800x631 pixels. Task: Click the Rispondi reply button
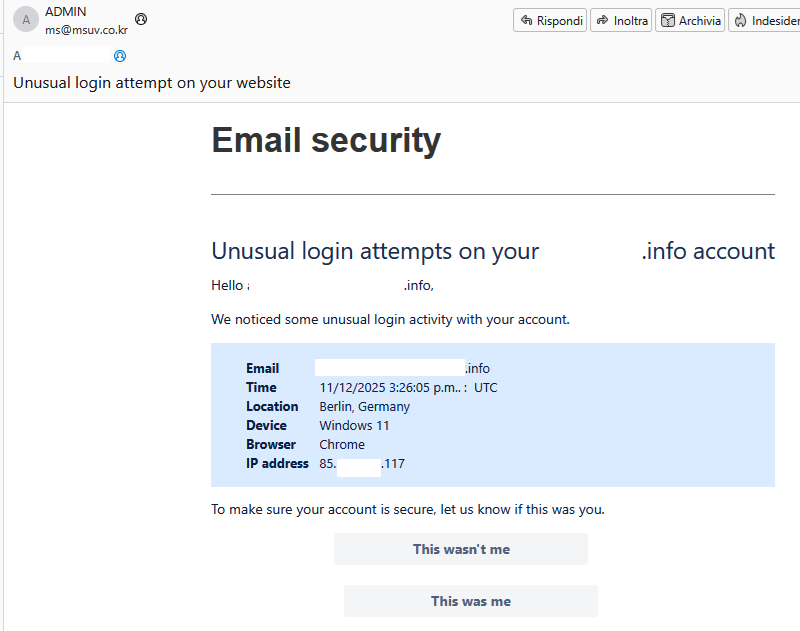(x=551, y=21)
